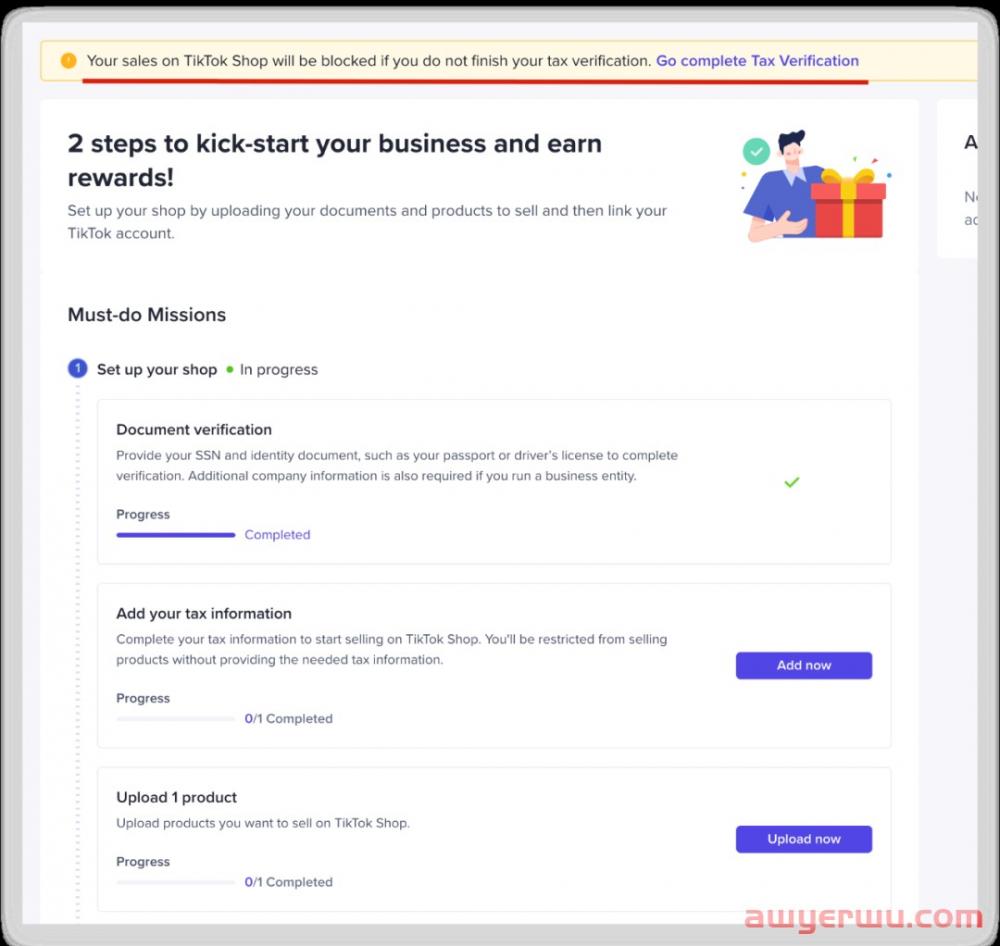The height and width of the screenshot is (946, 1000).
Task: Click the Must-do Missions heading
Action: coord(147,315)
